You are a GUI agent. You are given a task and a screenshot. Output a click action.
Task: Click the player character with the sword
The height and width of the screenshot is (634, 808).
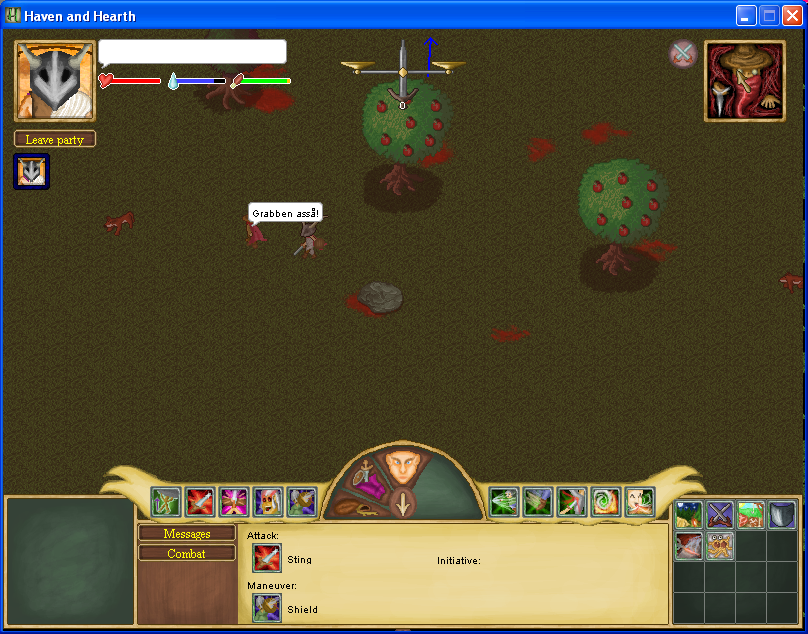coord(310,240)
